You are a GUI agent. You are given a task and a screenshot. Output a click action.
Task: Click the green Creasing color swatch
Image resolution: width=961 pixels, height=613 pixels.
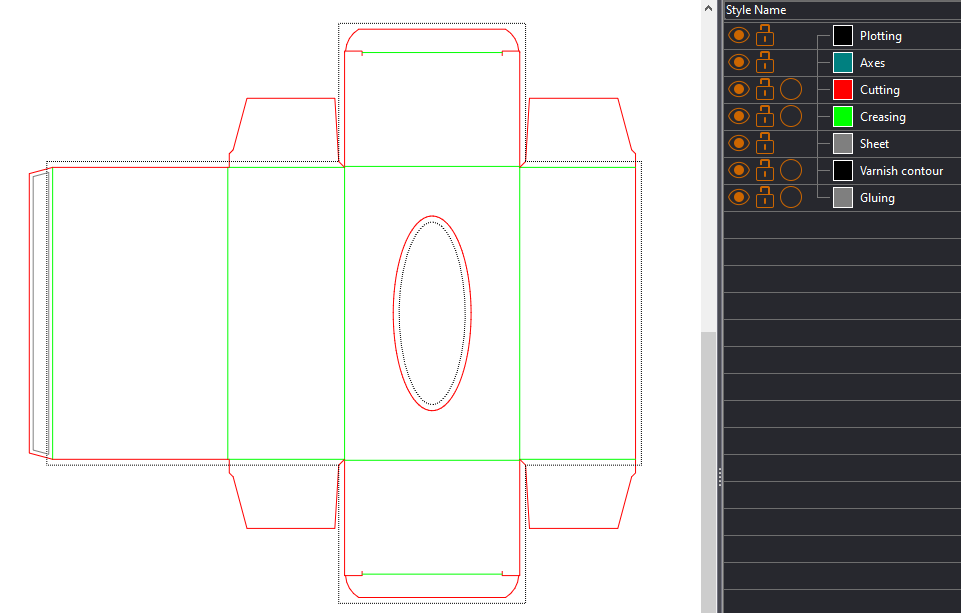coord(843,116)
